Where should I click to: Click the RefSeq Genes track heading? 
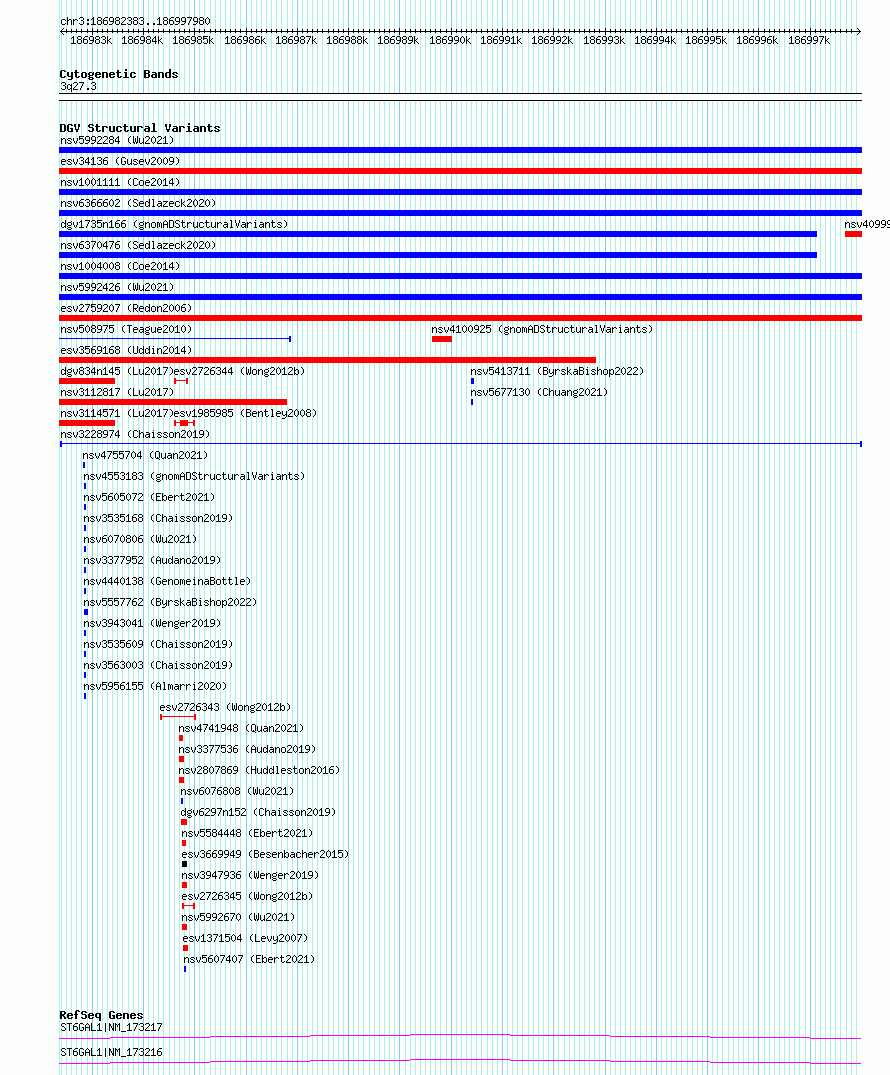pos(101,1015)
